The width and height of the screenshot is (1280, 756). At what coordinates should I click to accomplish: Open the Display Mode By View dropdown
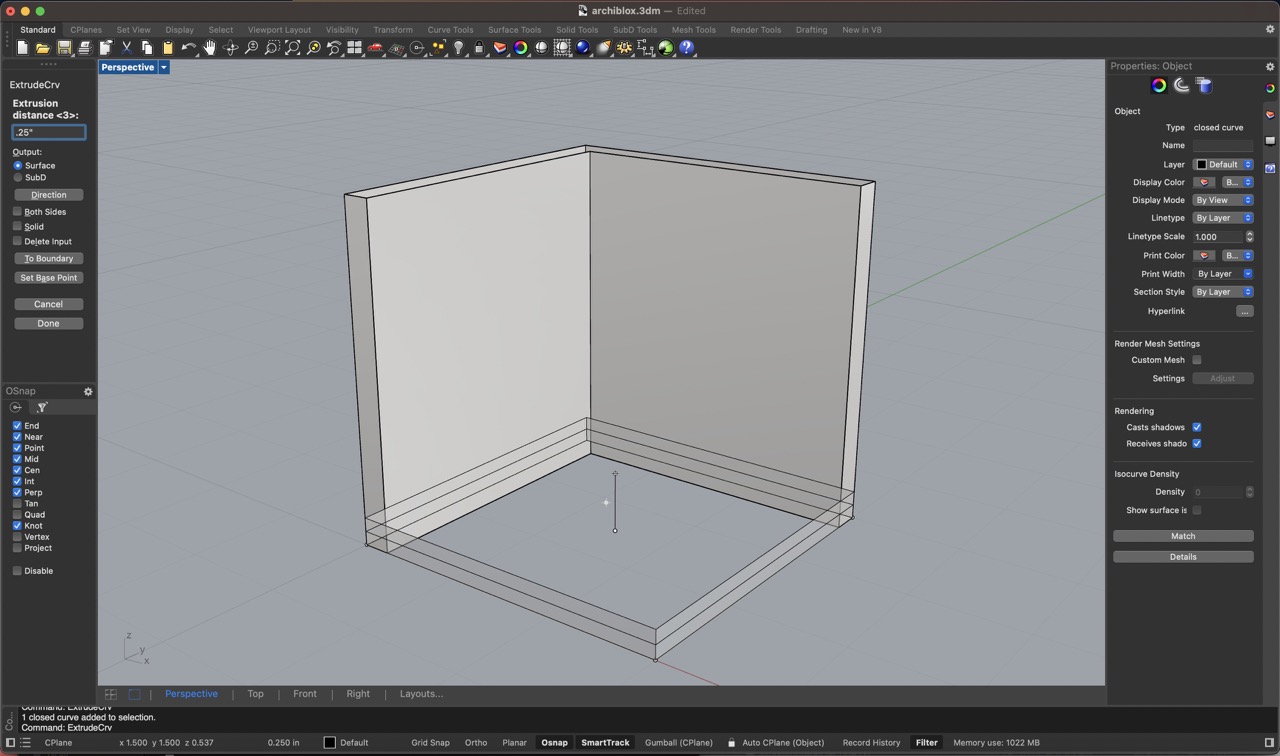[x=1223, y=200]
